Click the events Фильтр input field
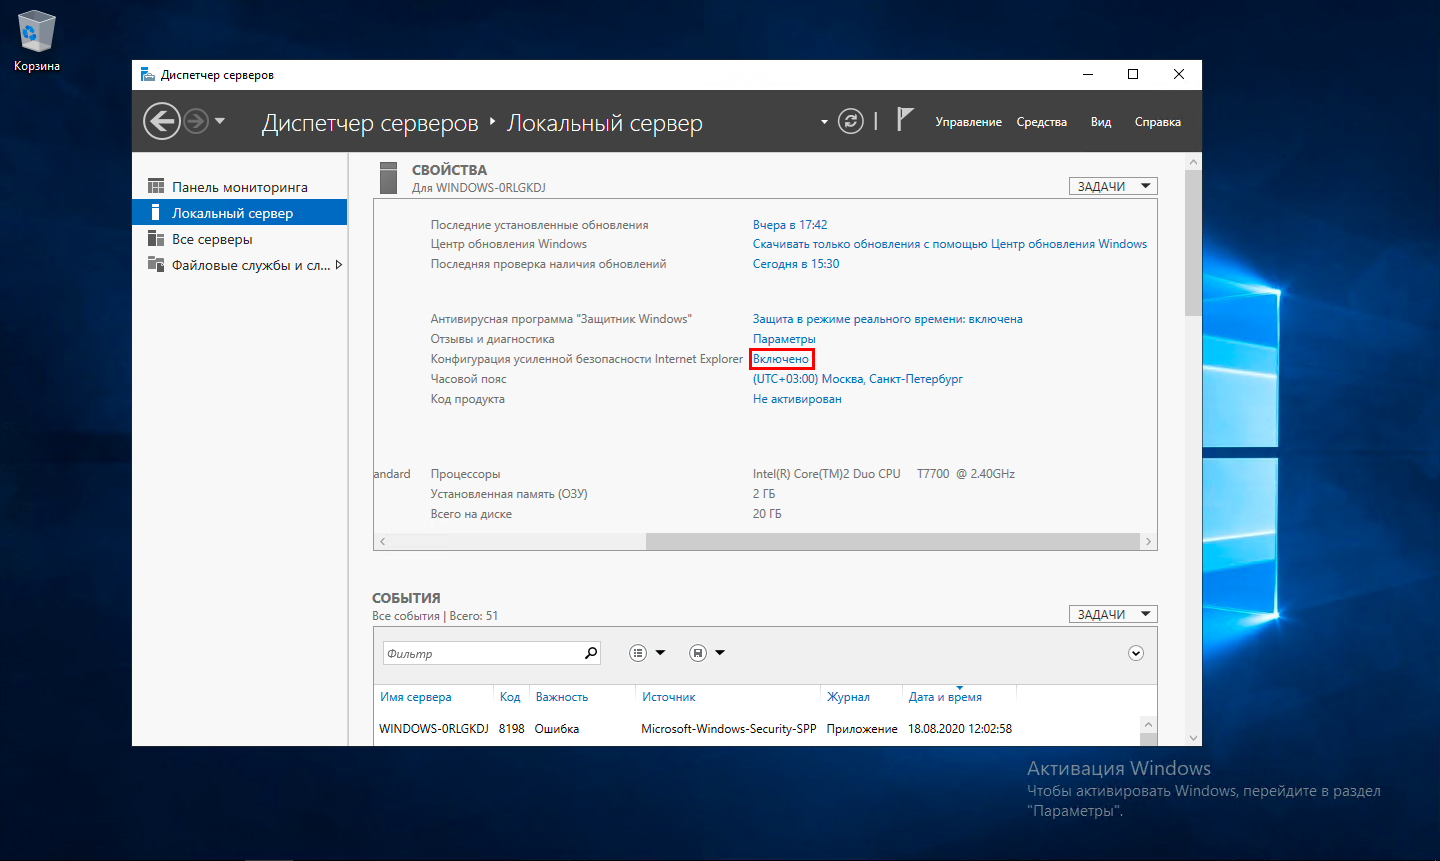 481,653
